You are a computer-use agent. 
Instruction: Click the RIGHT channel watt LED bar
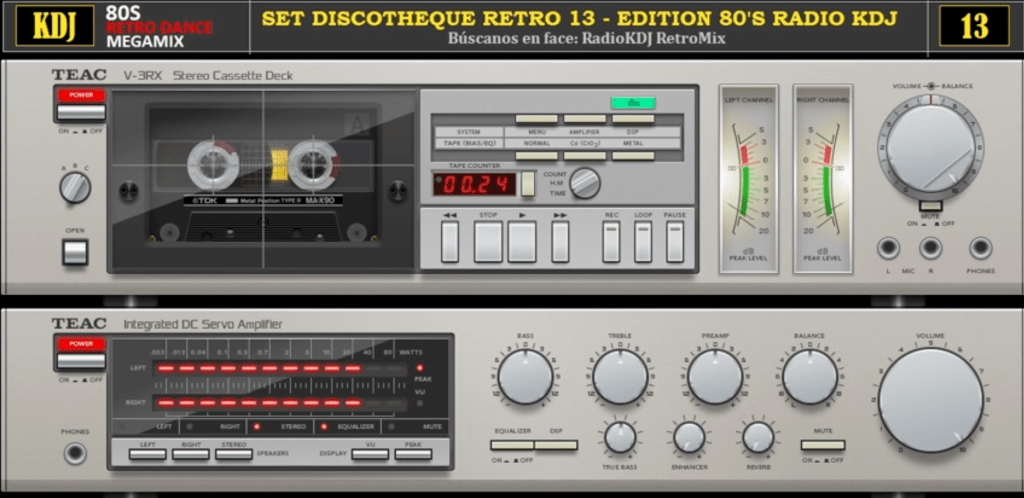coord(280,403)
